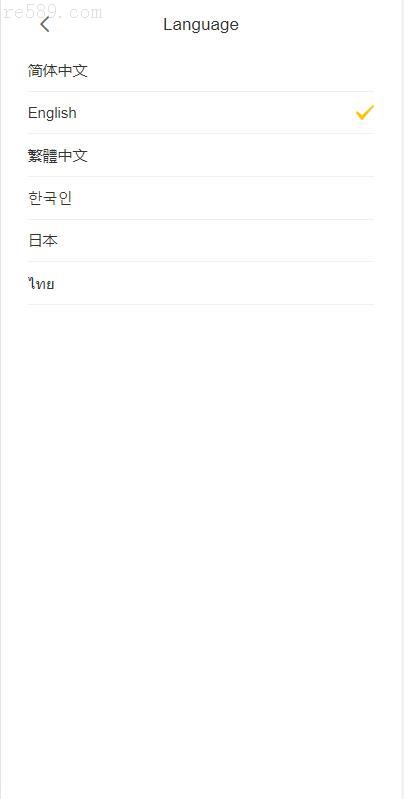Switch app language to Traditional Chinese
Viewport: 404px width, 799px height.
pos(201,155)
